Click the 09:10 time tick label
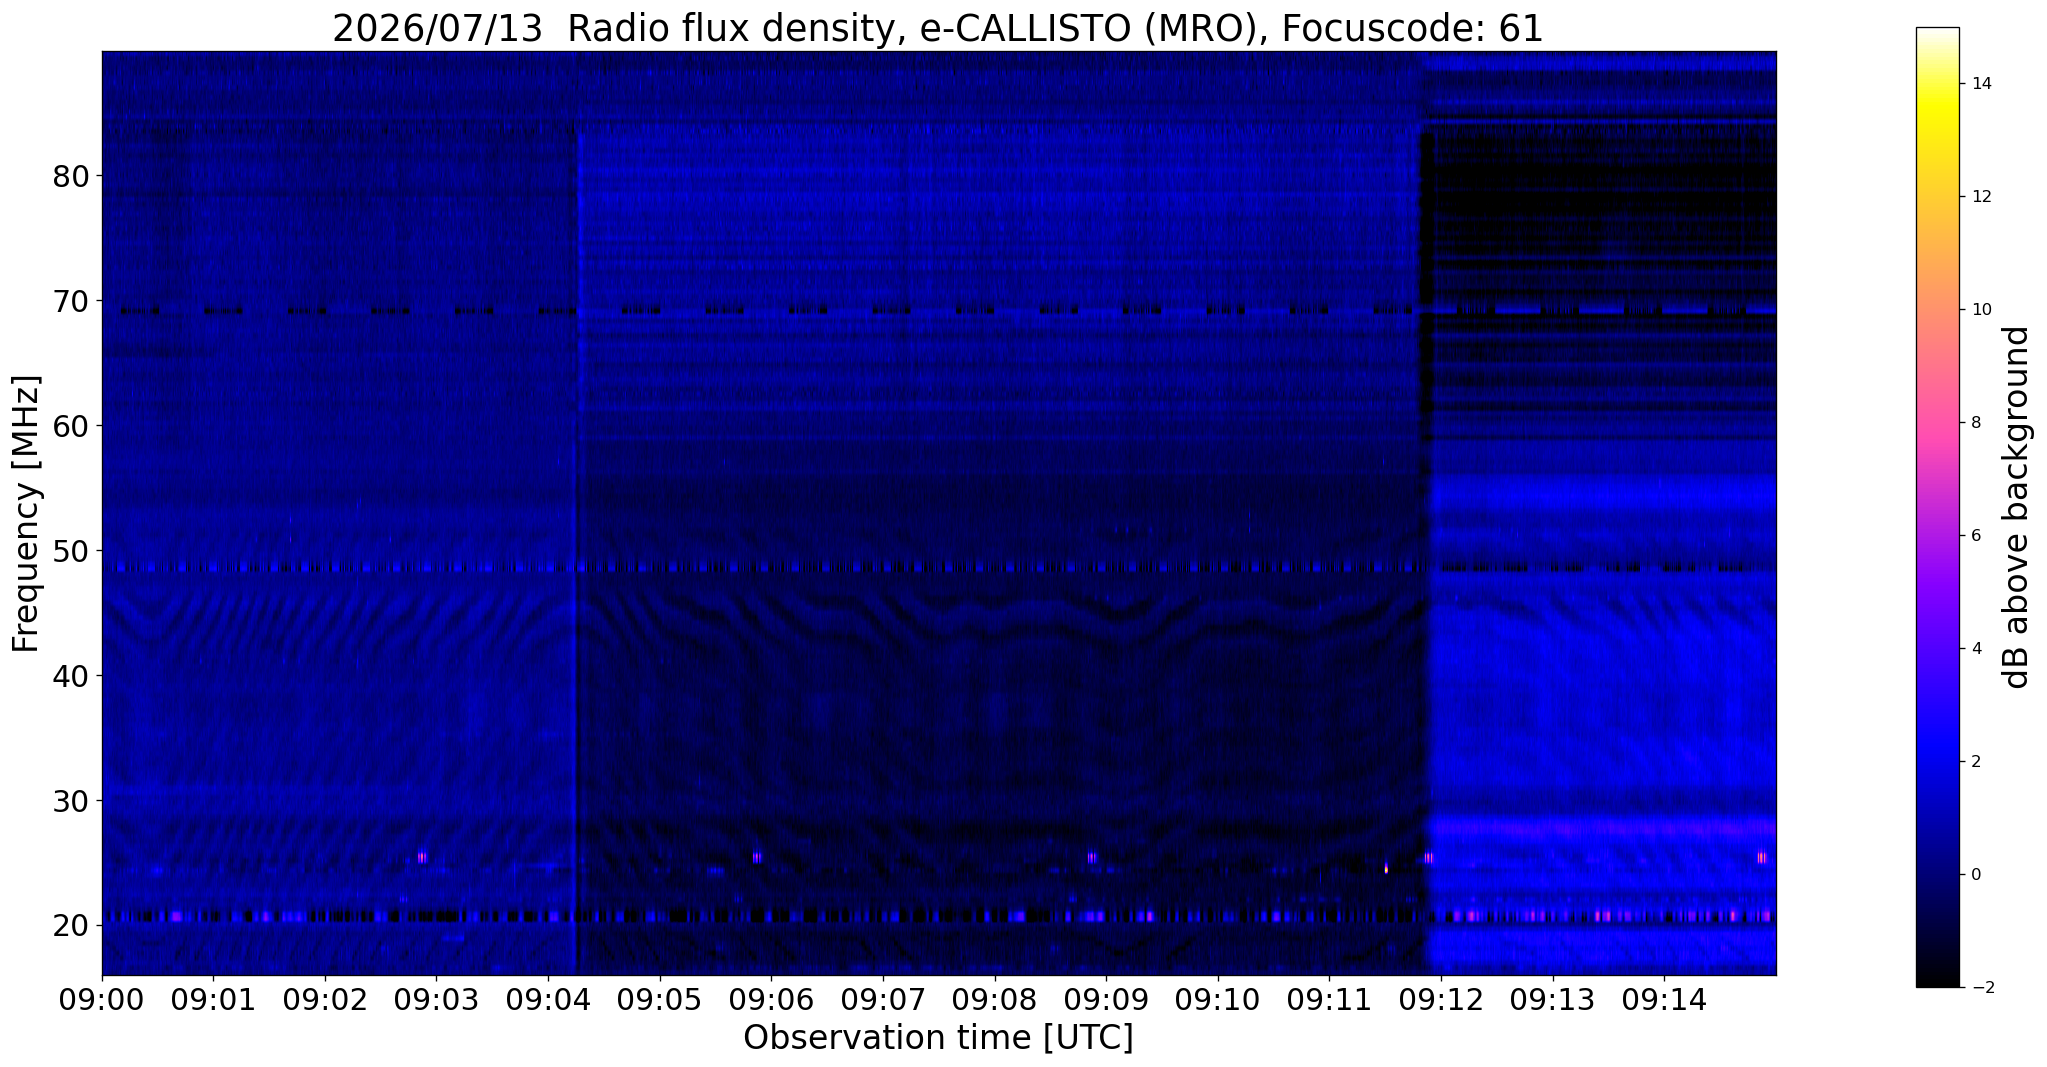Viewport: 2047px width, 1067px height. point(1218,999)
